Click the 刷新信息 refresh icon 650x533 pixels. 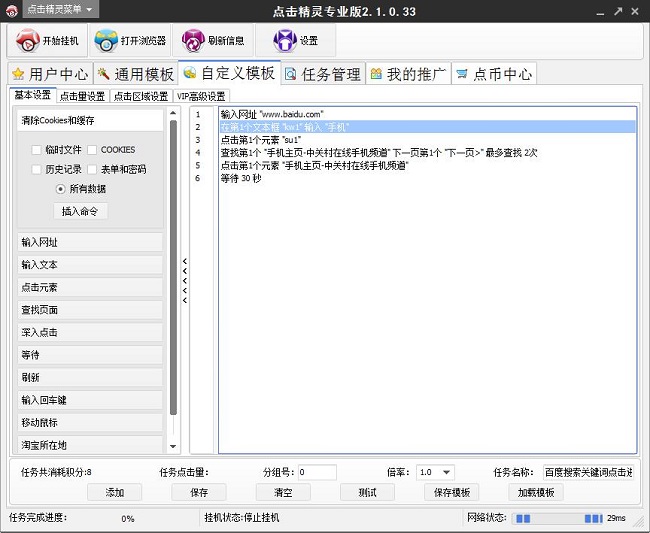pos(193,41)
